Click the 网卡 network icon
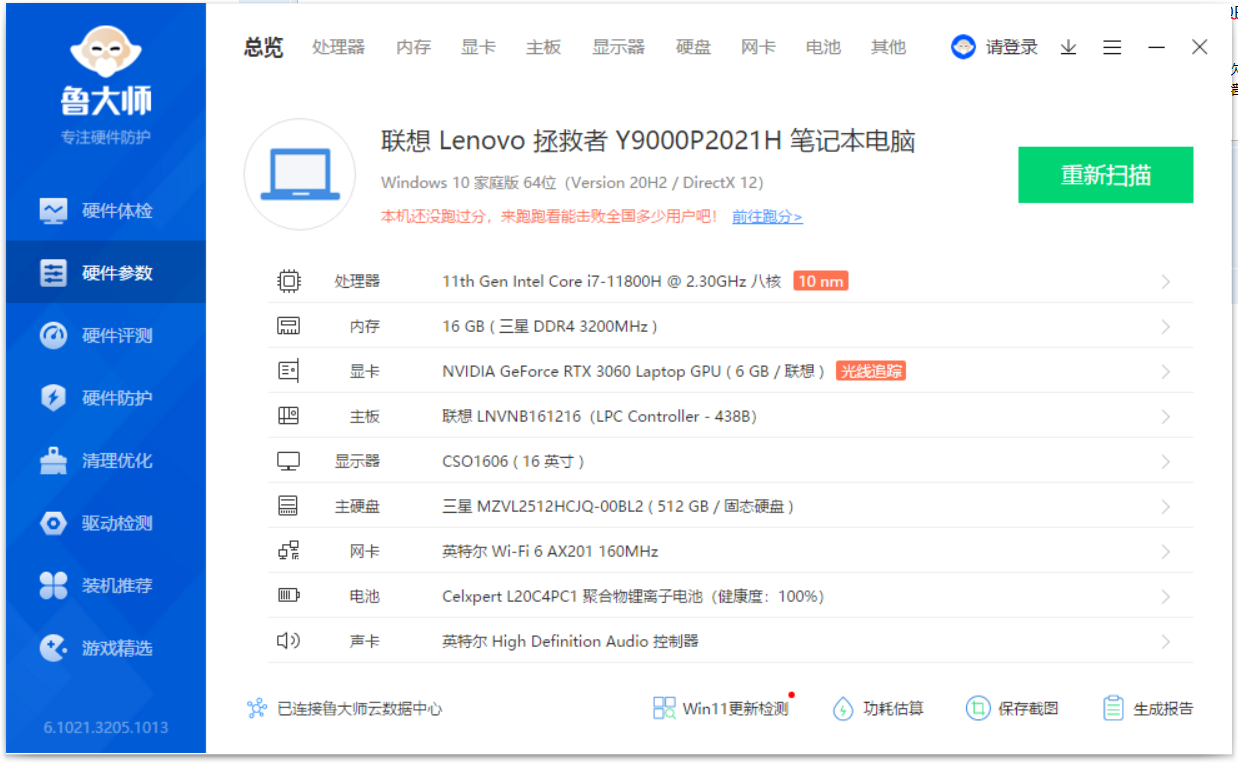 (288, 551)
